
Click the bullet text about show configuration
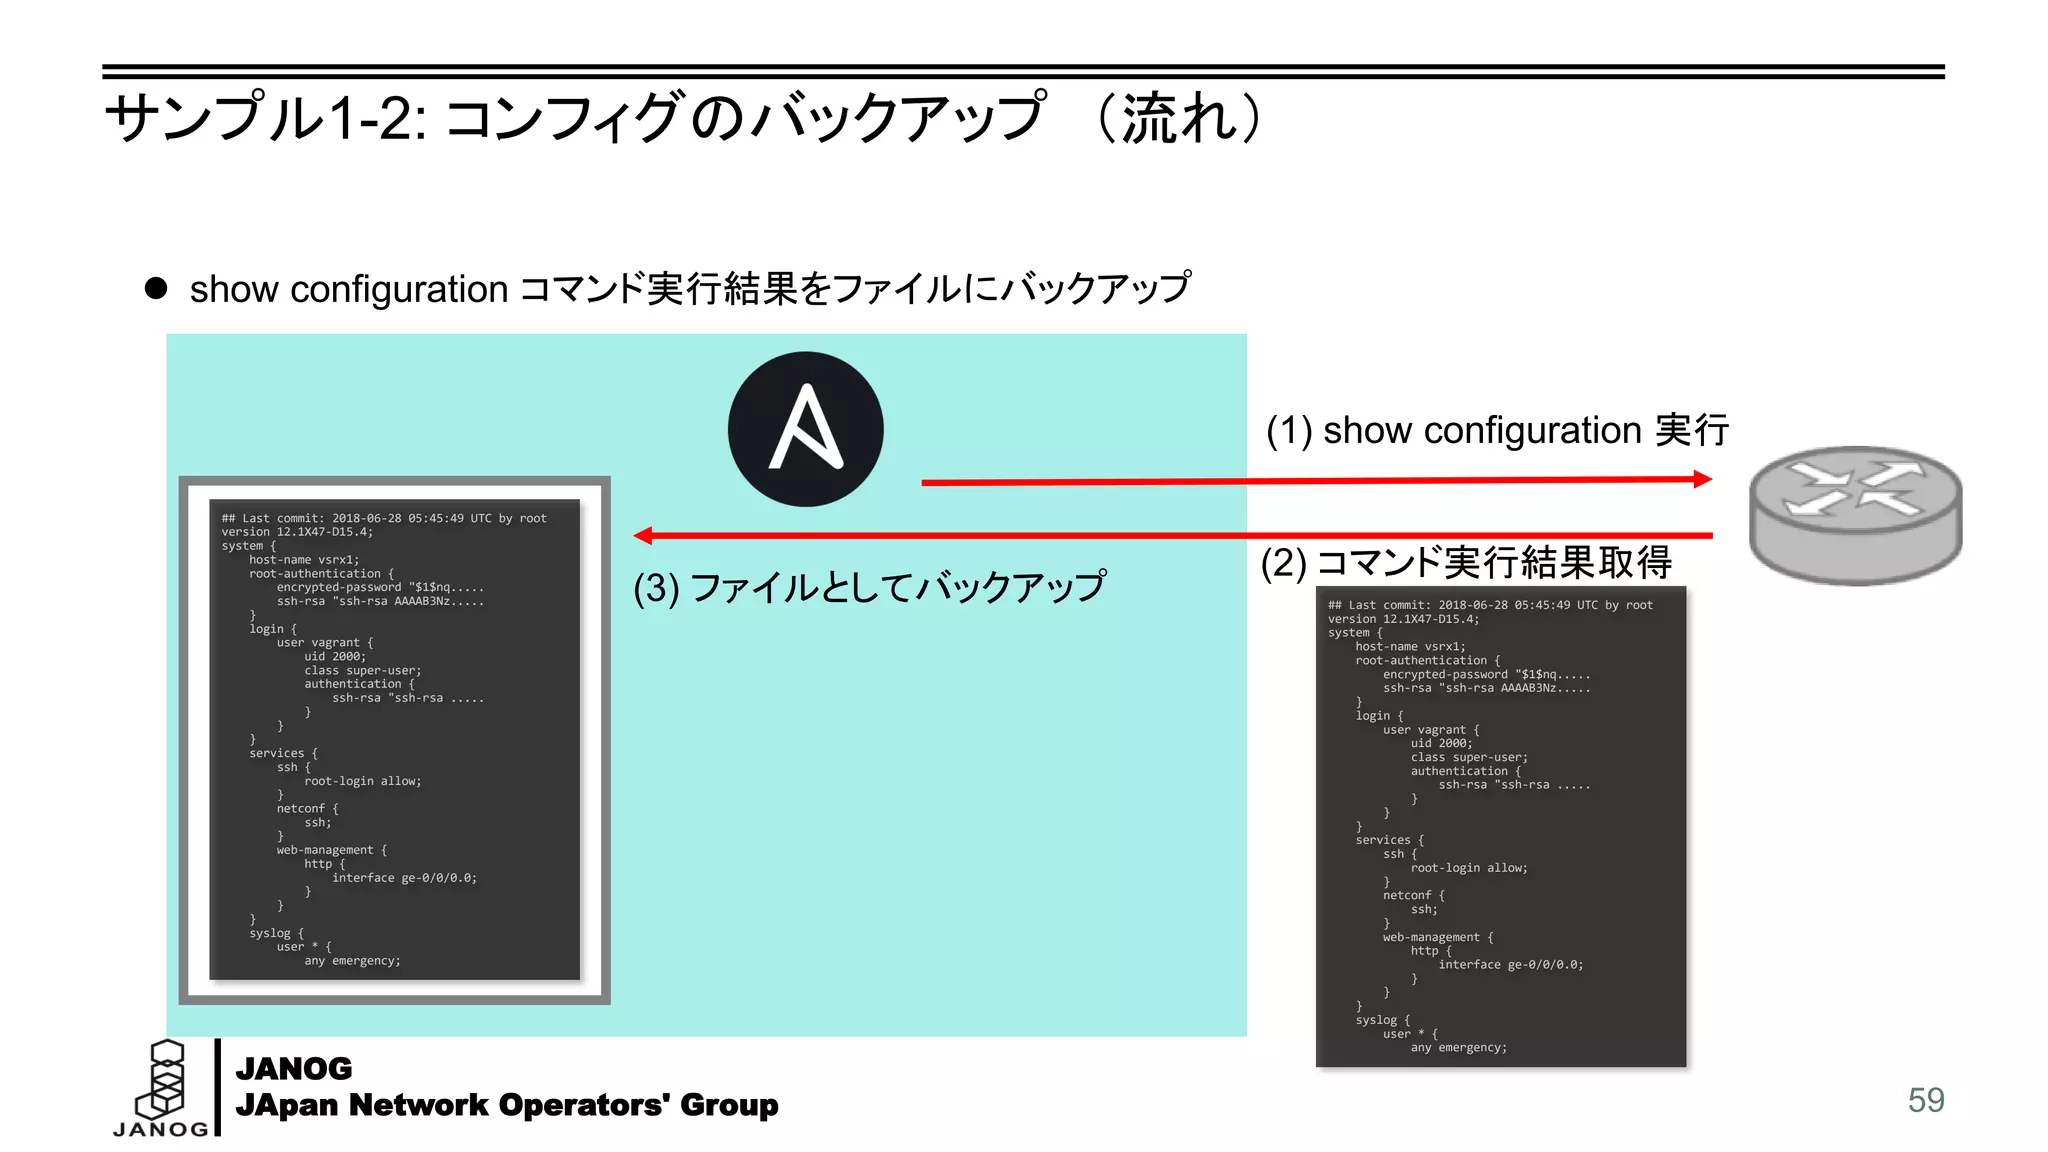pyautogui.click(x=690, y=289)
